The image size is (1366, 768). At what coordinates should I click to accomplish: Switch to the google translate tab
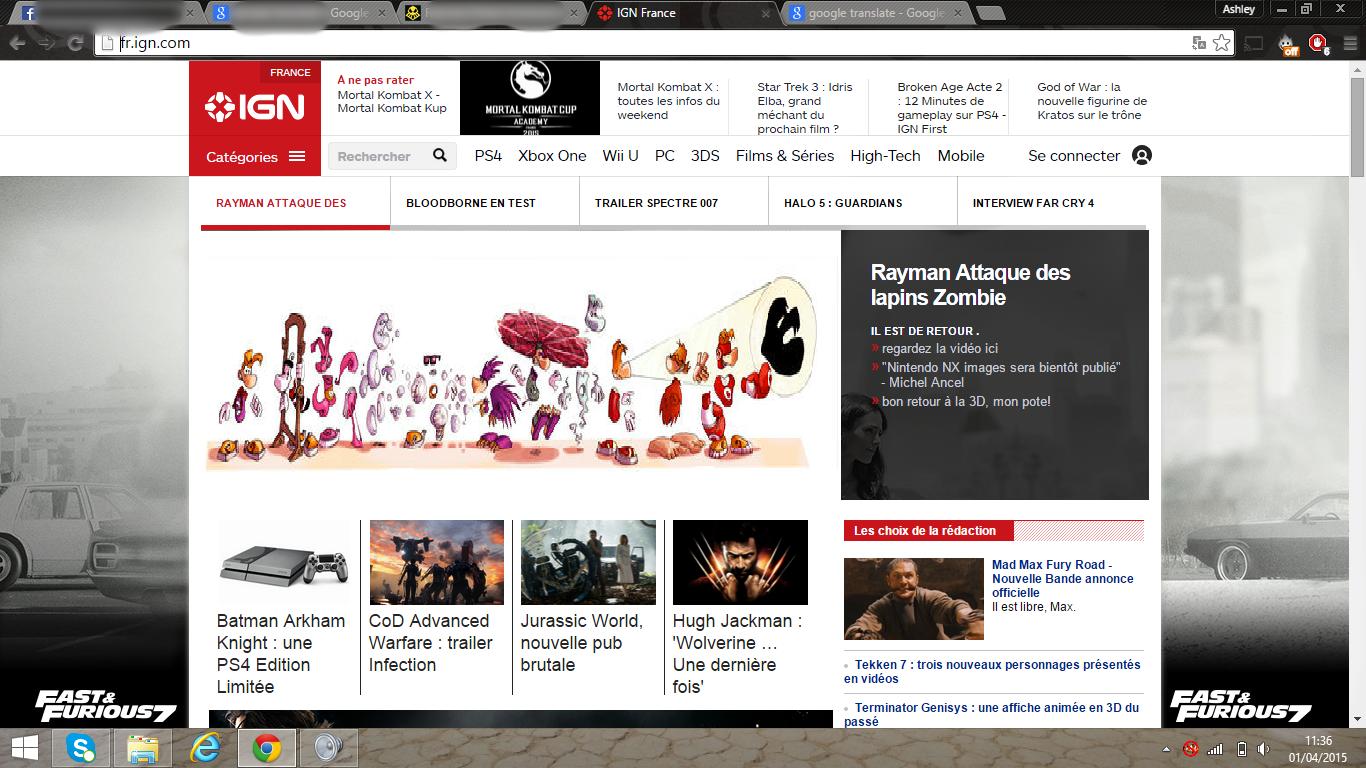coord(877,13)
